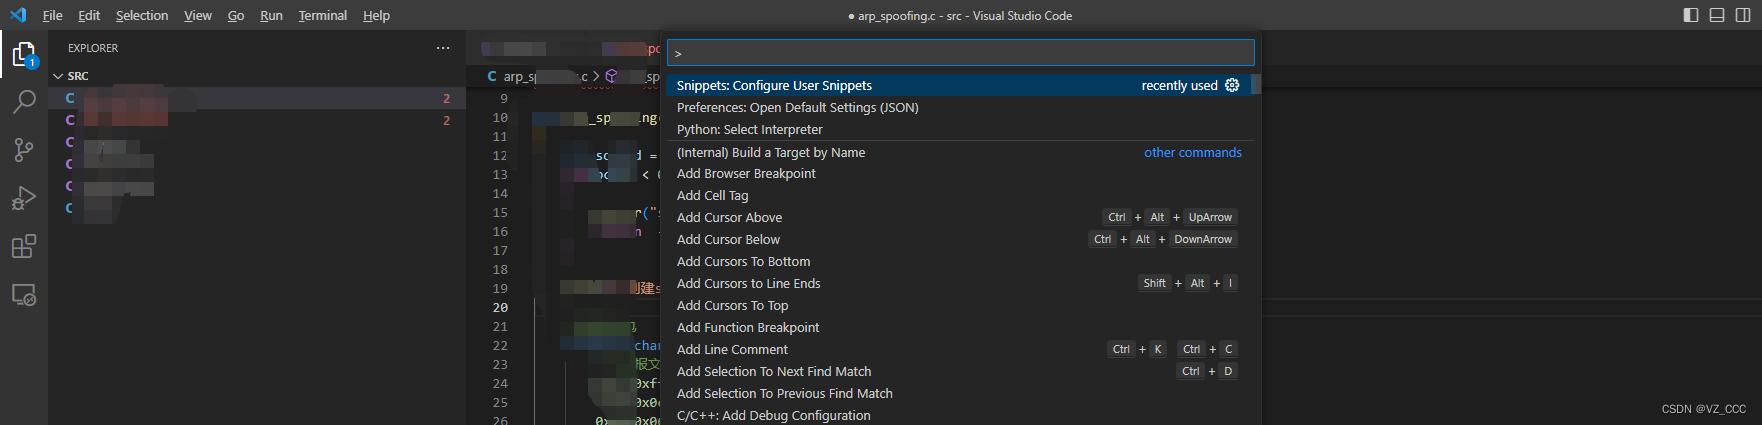This screenshot has height=425, width=1762.
Task: Choose Python: Select Interpreter command
Action: tap(750, 130)
